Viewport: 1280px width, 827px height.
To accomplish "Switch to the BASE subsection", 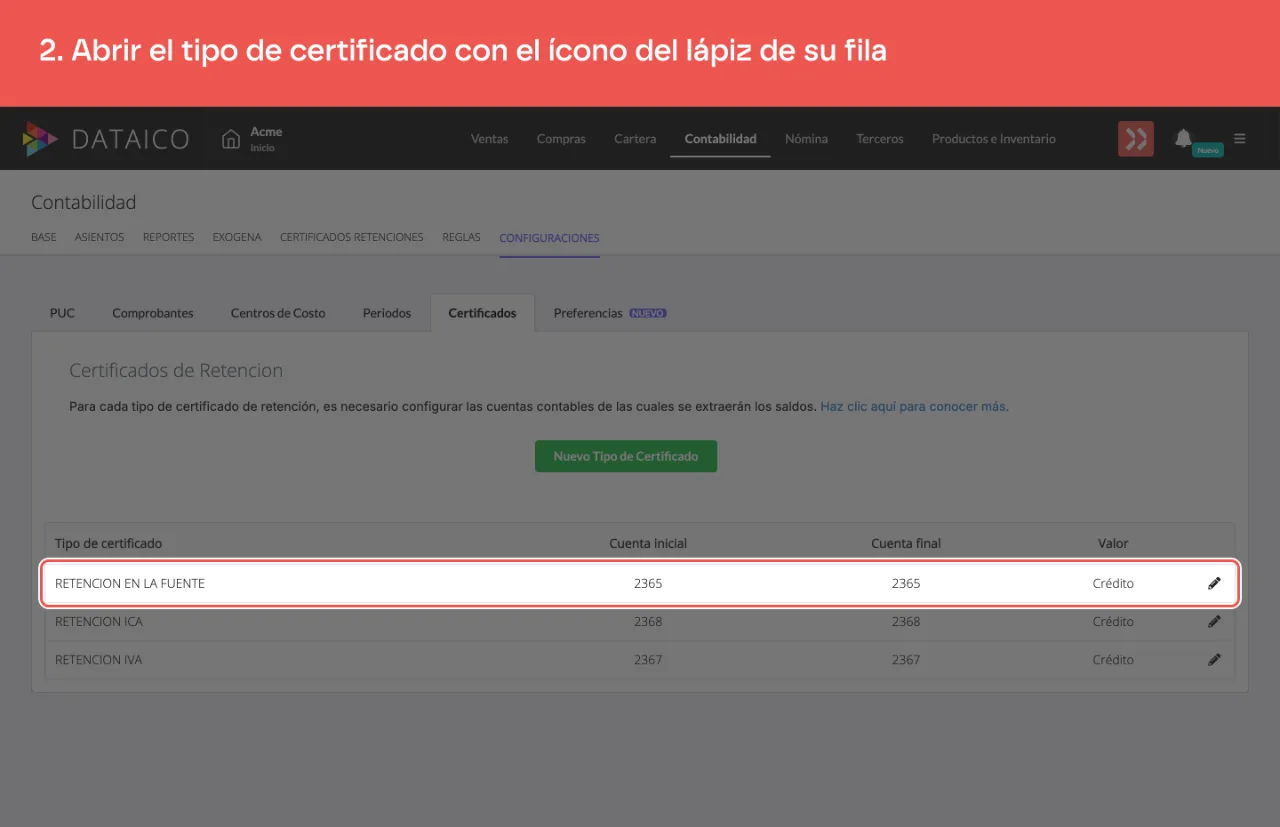I will [44, 238].
